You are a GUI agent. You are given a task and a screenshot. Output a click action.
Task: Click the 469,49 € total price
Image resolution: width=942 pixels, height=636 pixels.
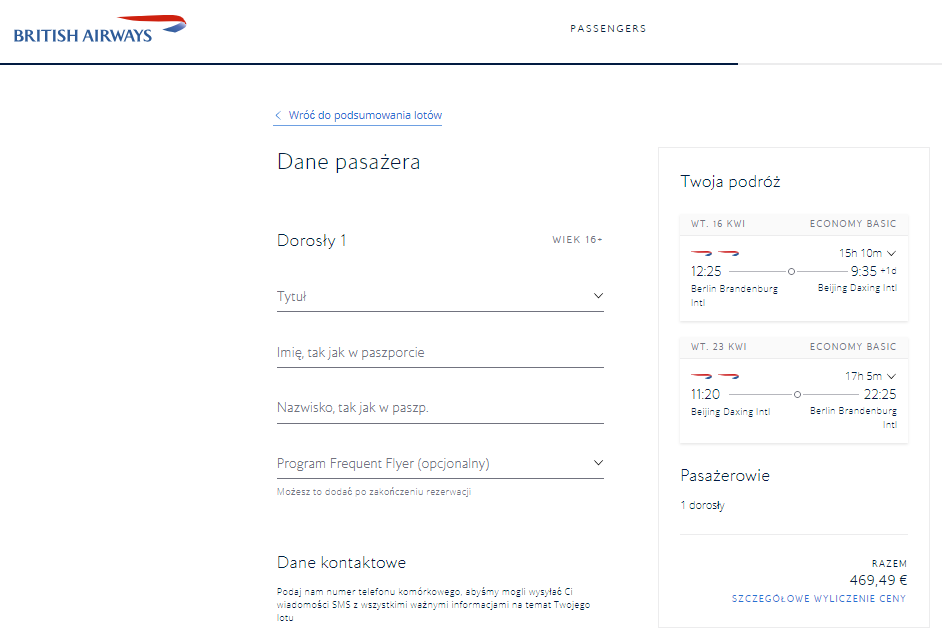point(878,580)
